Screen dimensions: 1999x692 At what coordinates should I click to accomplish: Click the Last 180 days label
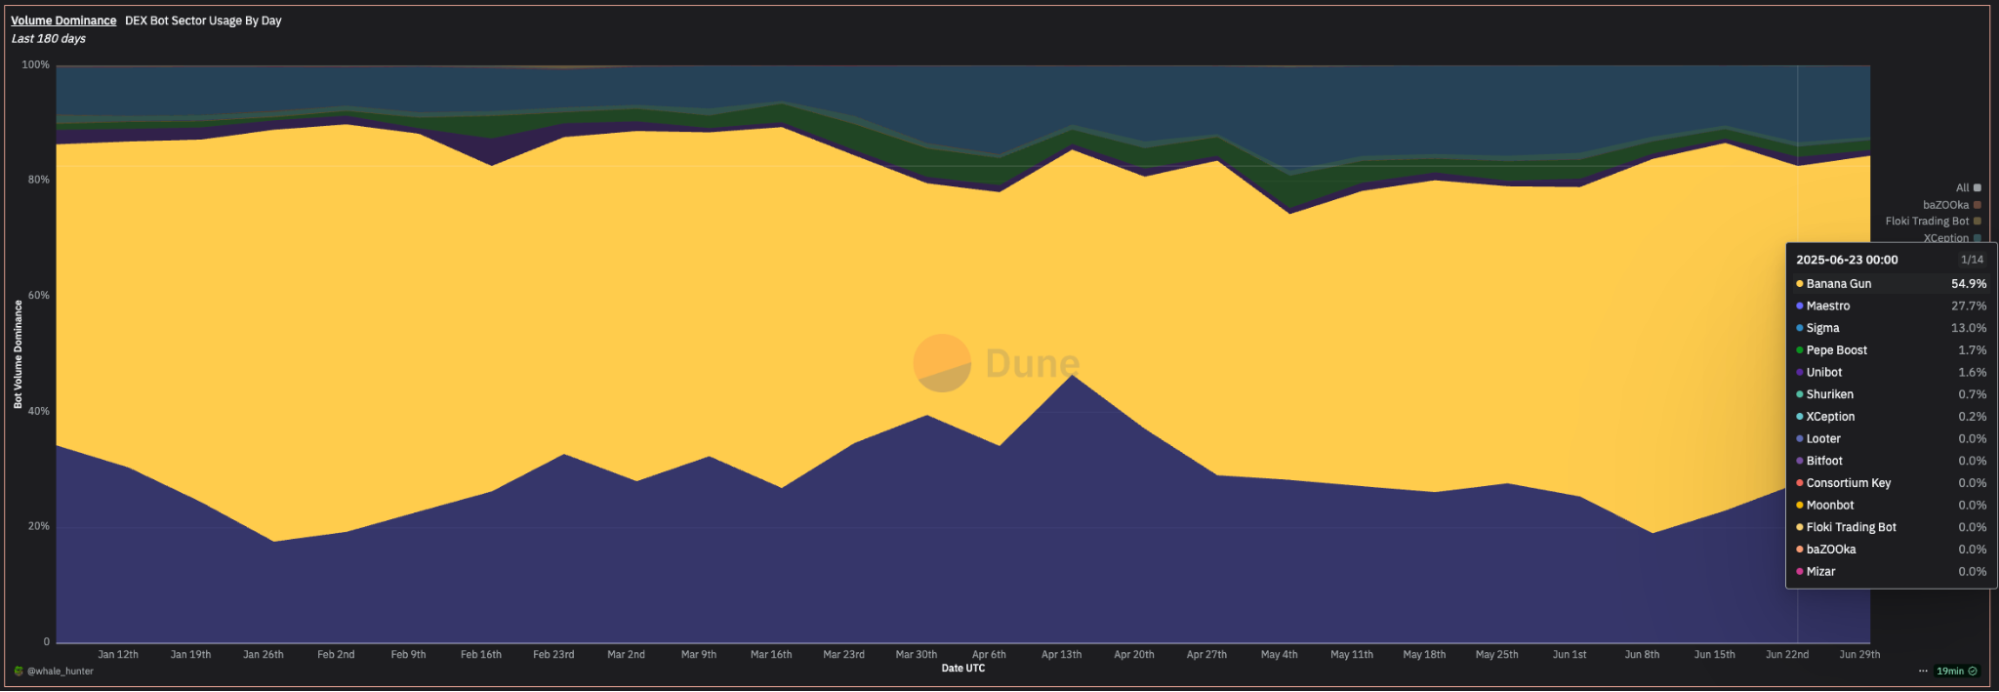click(48, 39)
